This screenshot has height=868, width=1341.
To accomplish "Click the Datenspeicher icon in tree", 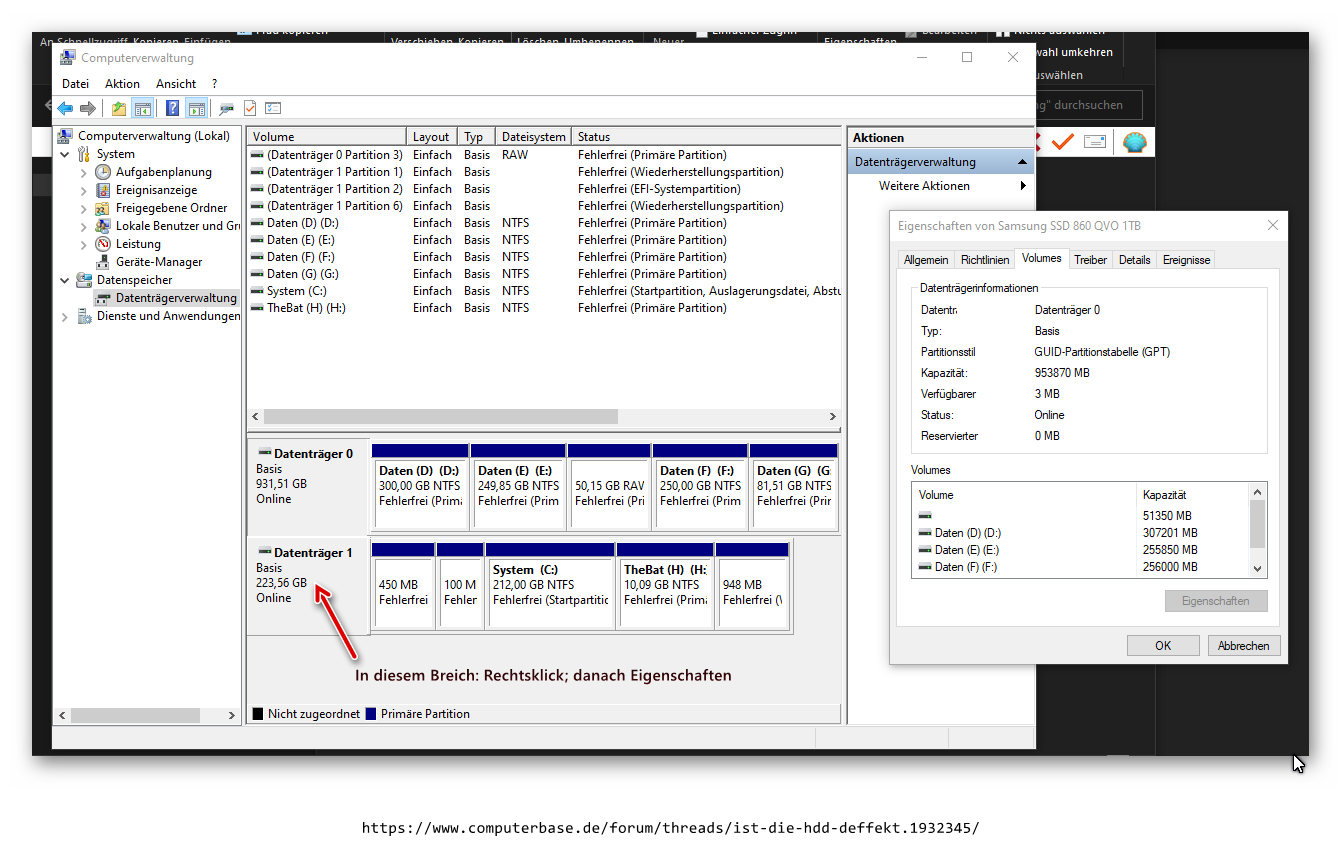I will point(84,280).
